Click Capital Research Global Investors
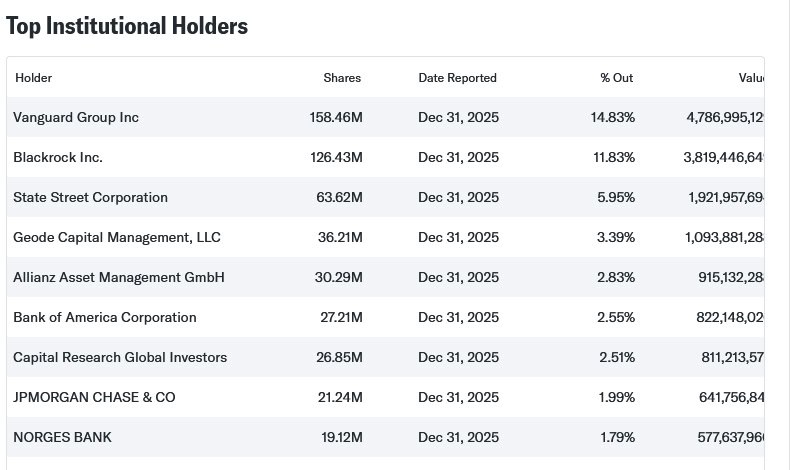The width and height of the screenshot is (792, 470). tap(120, 358)
